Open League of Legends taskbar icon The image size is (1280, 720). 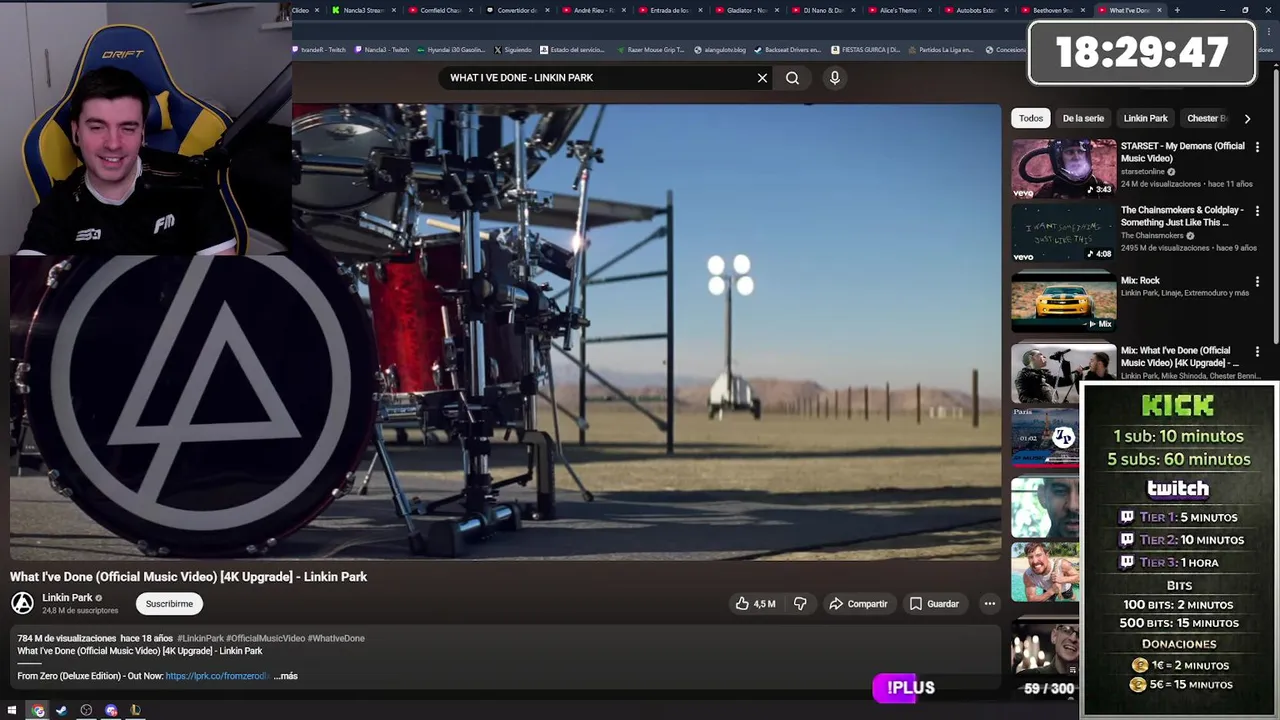coord(135,710)
